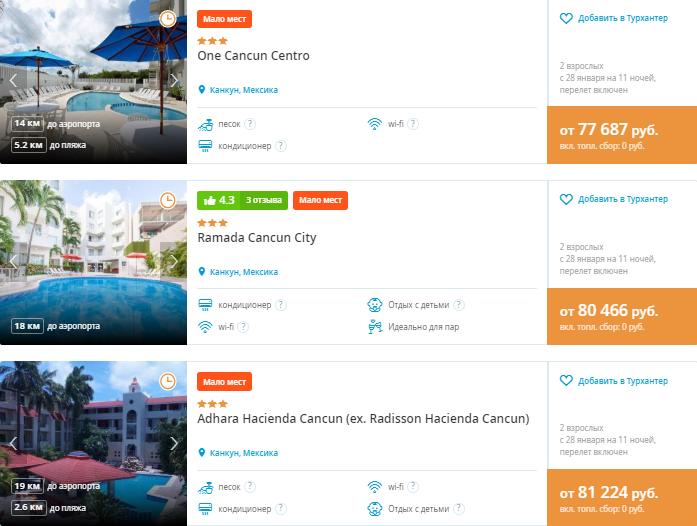Select the 77 687 руб. price button
Screen dimensions: 697x526
tap(622, 135)
